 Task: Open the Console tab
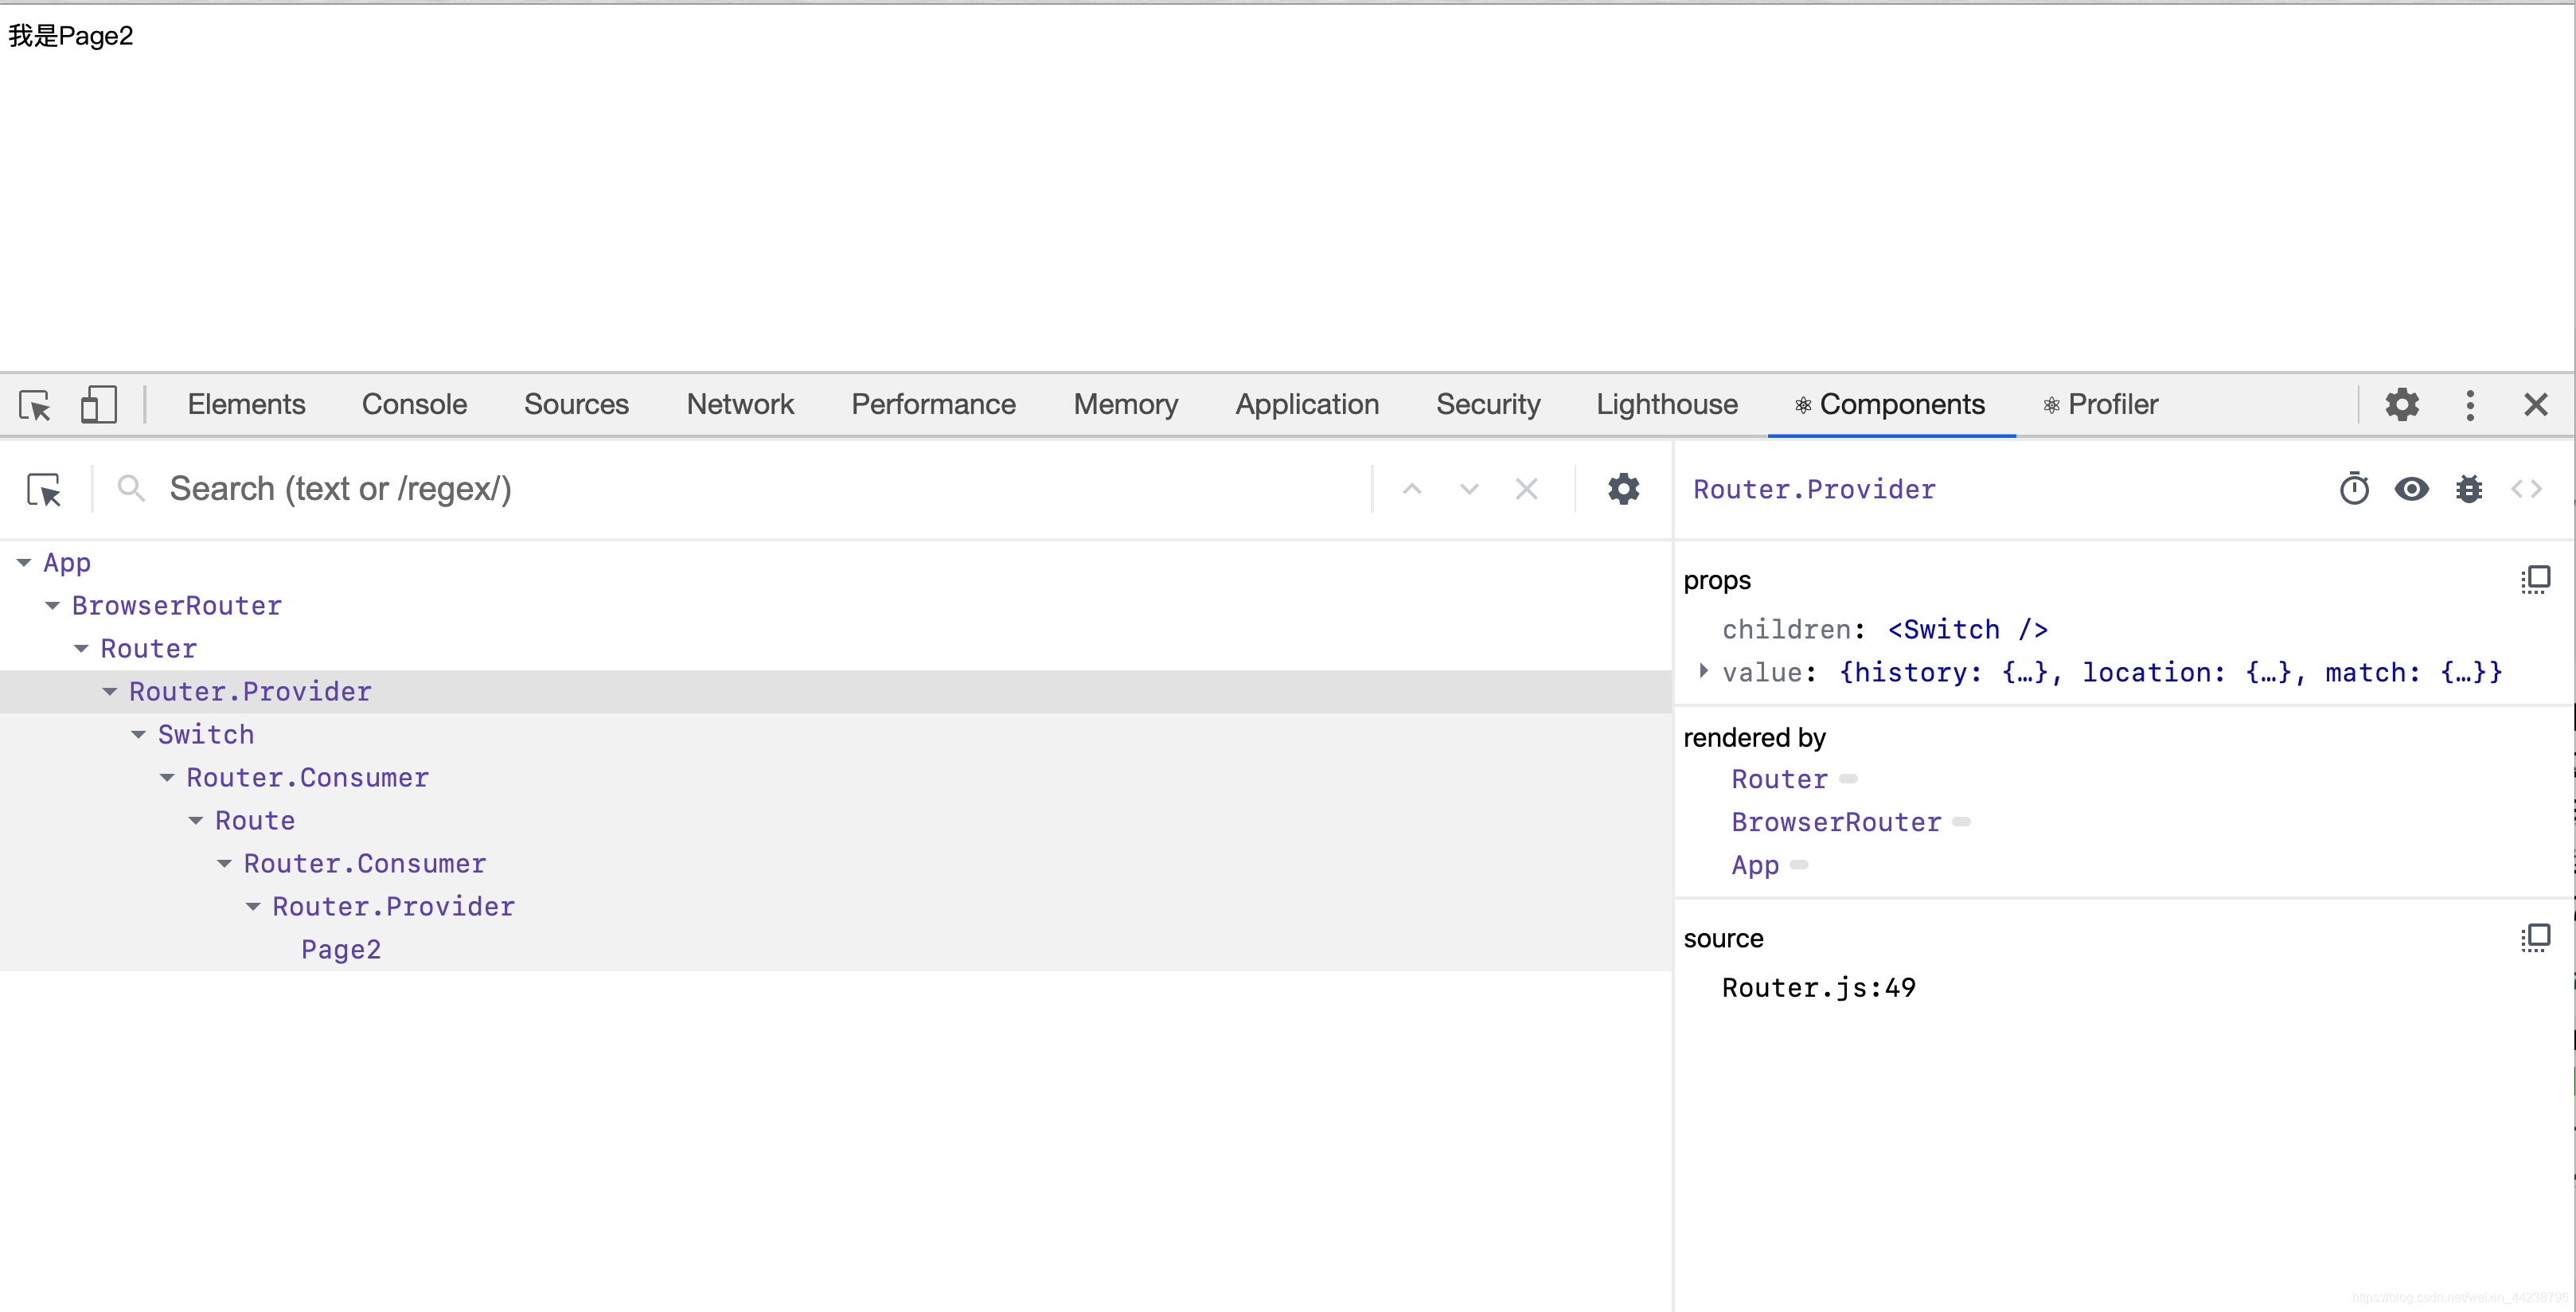pos(414,405)
